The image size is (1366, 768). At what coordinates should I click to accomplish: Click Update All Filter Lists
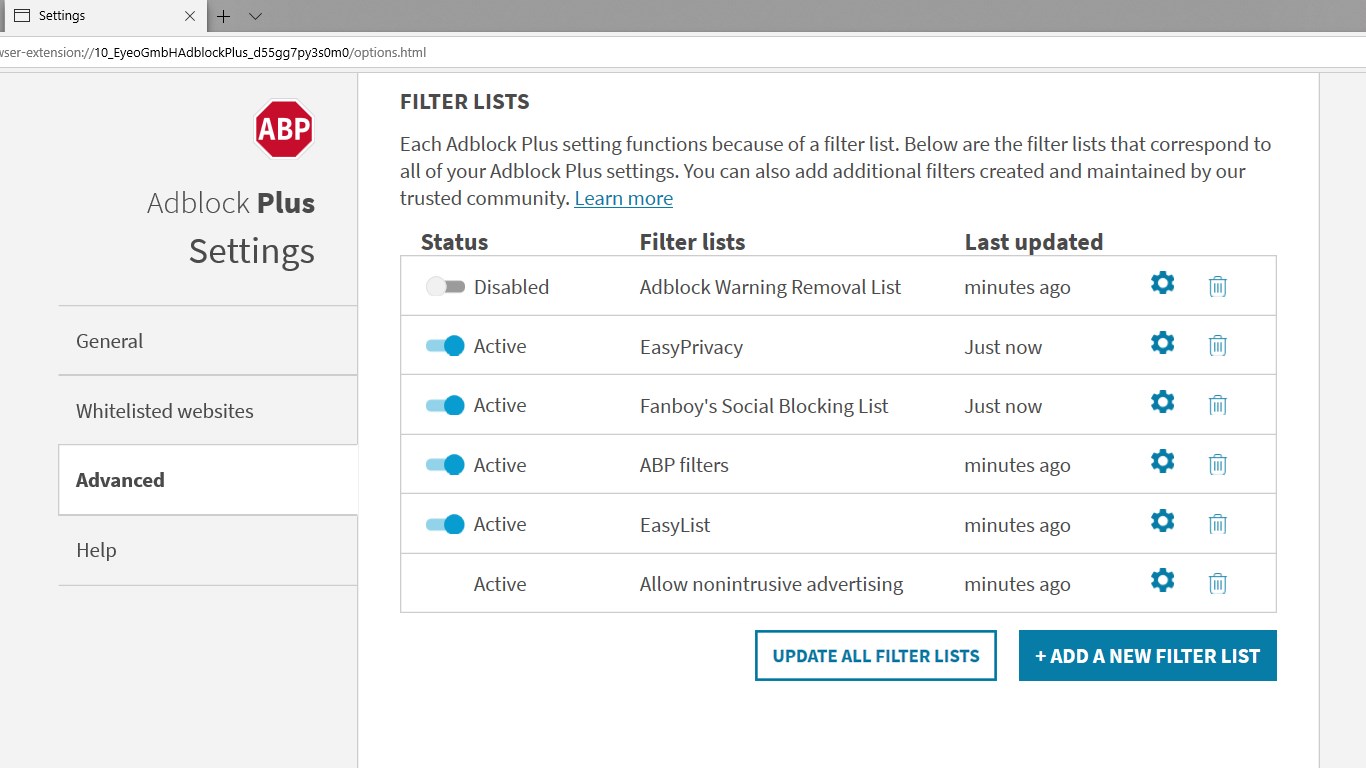[875, 655]
